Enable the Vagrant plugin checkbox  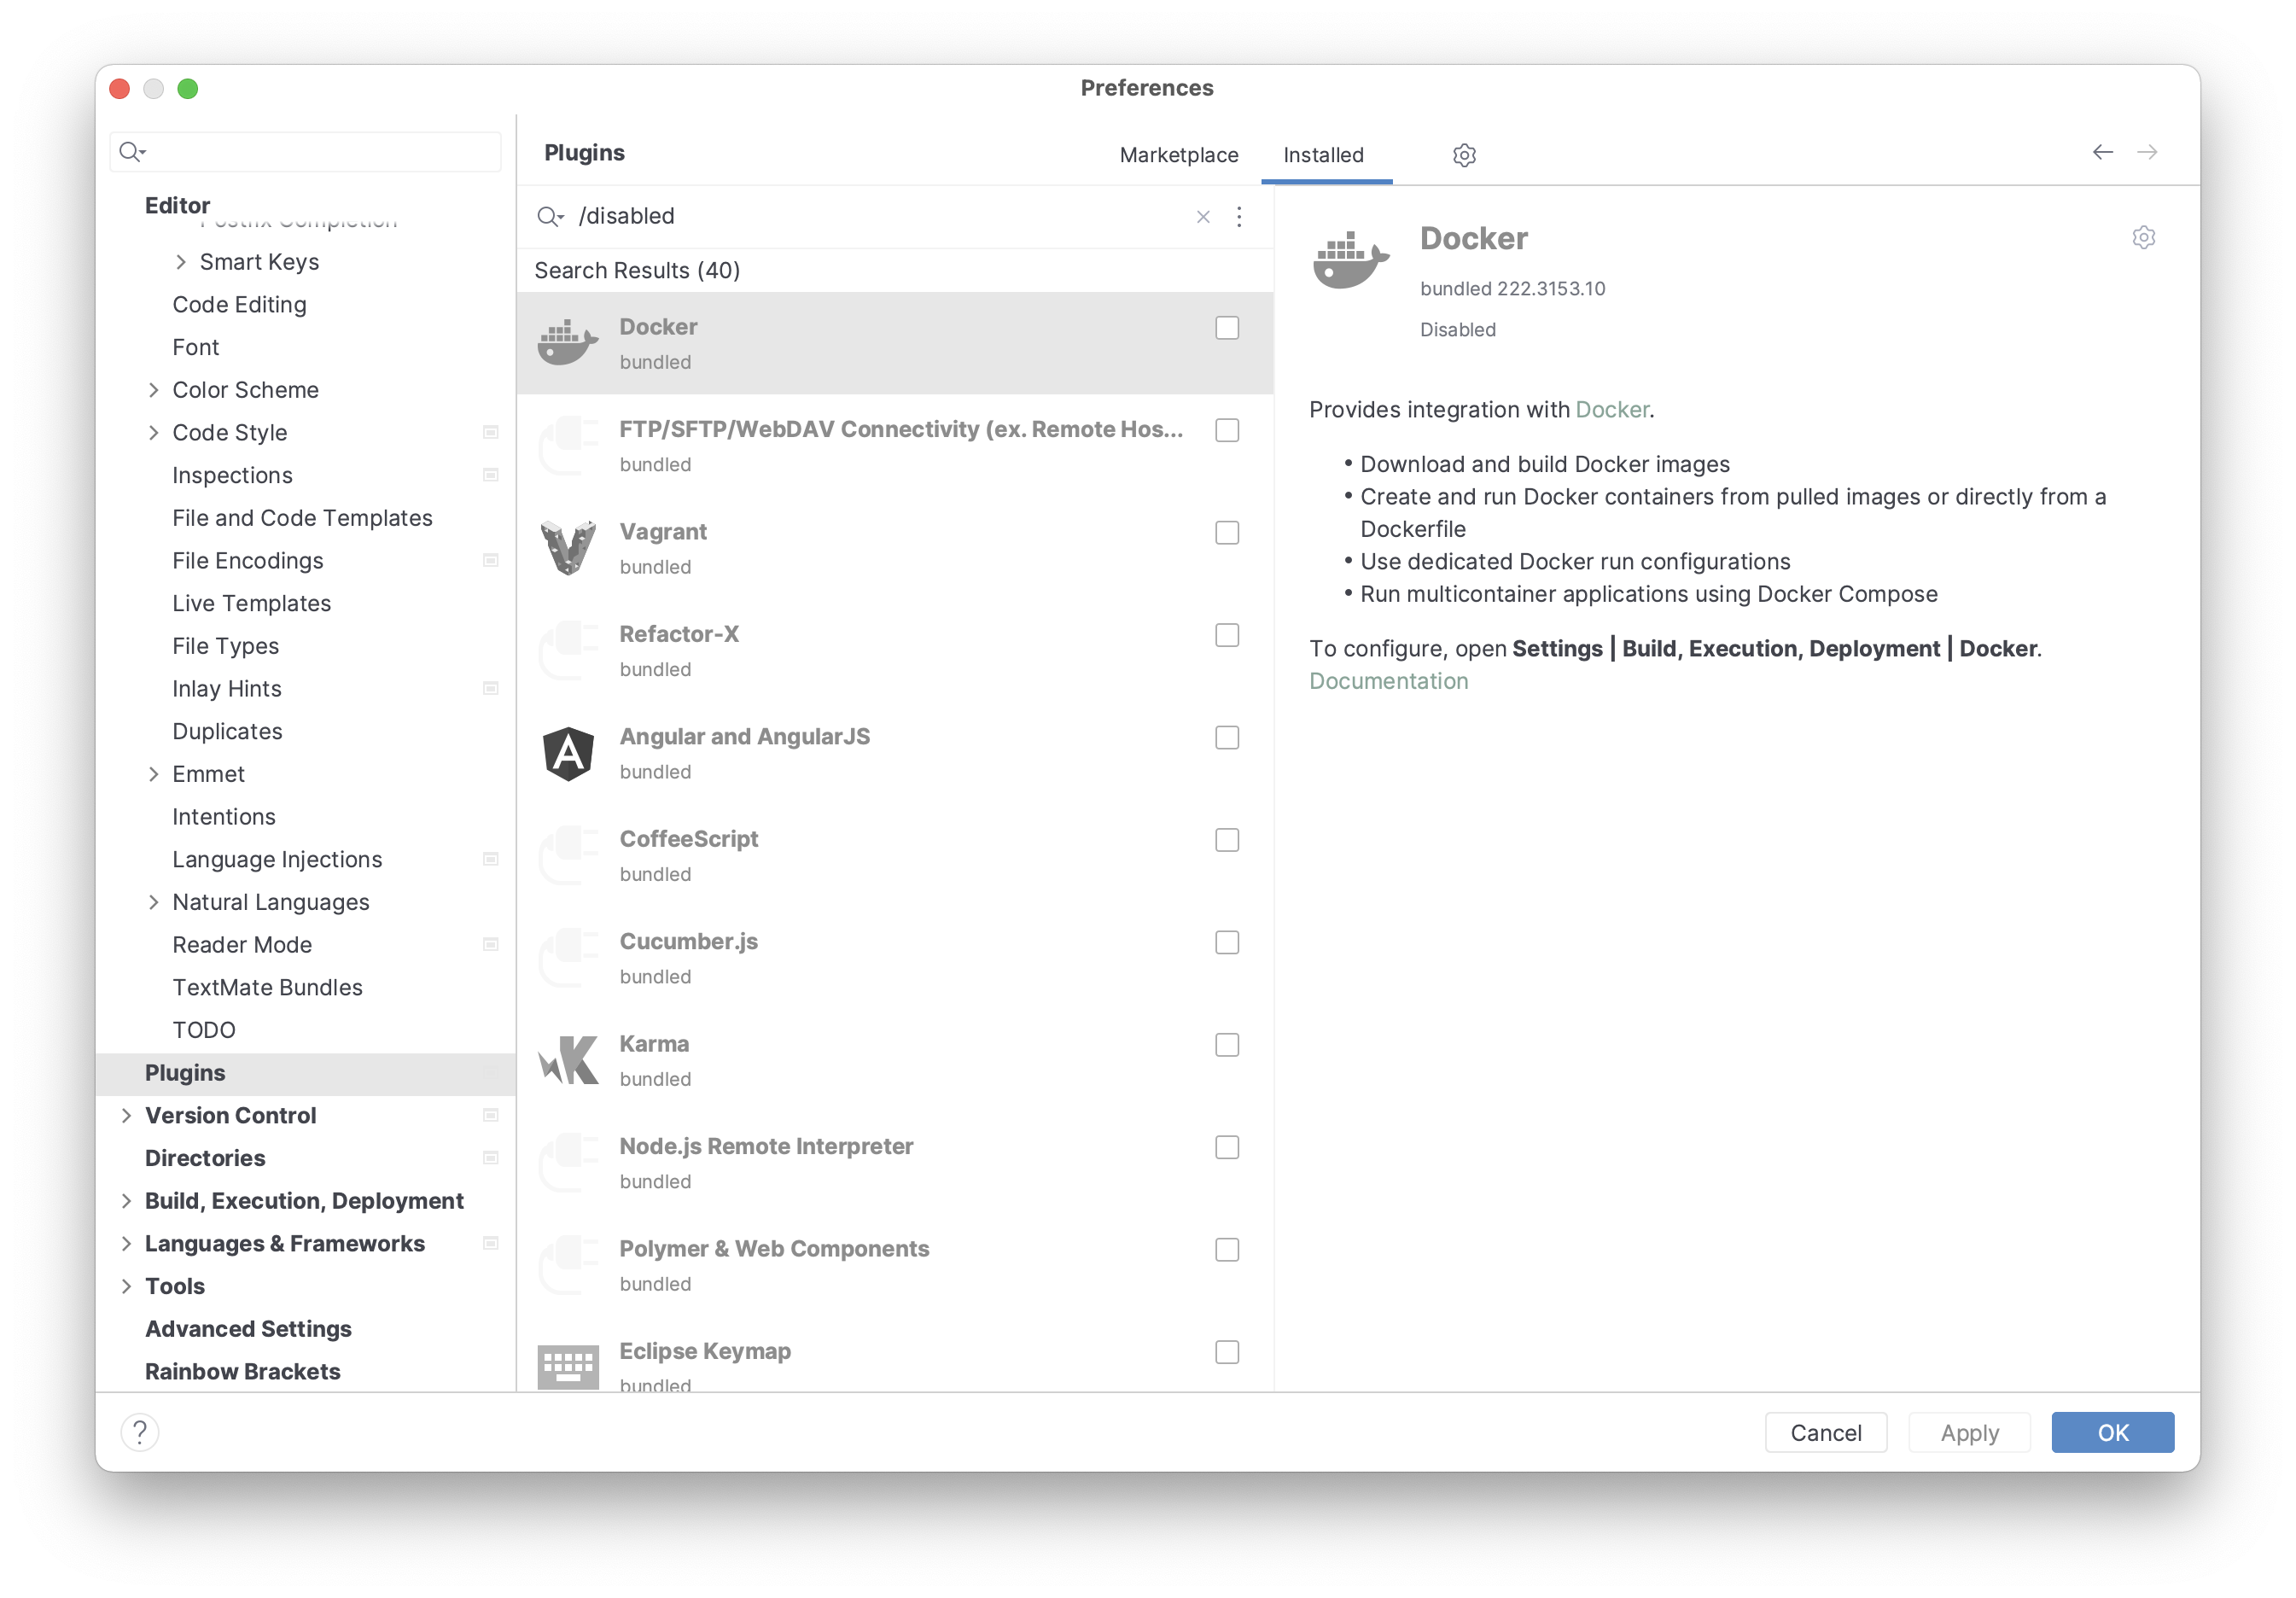click(1227, 532)
